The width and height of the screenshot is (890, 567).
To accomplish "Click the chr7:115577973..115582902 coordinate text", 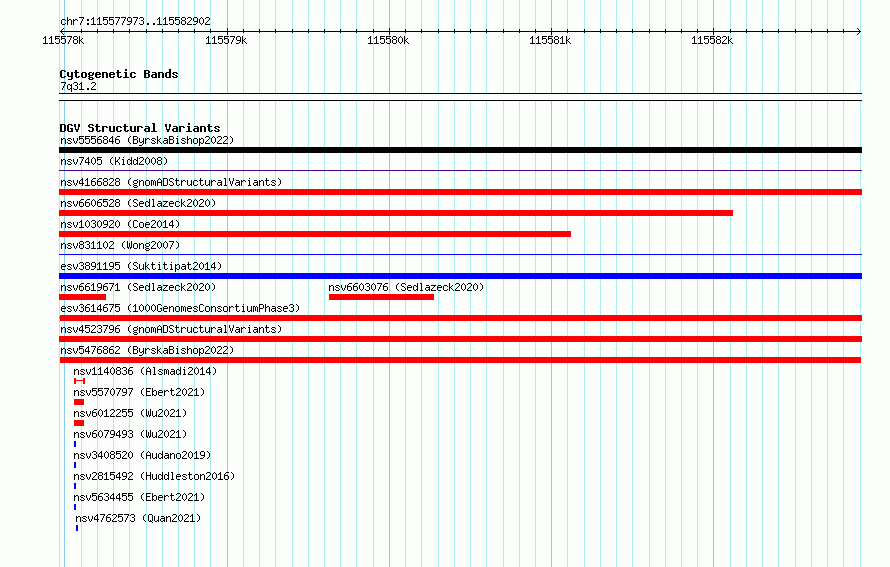I will 135,21.
